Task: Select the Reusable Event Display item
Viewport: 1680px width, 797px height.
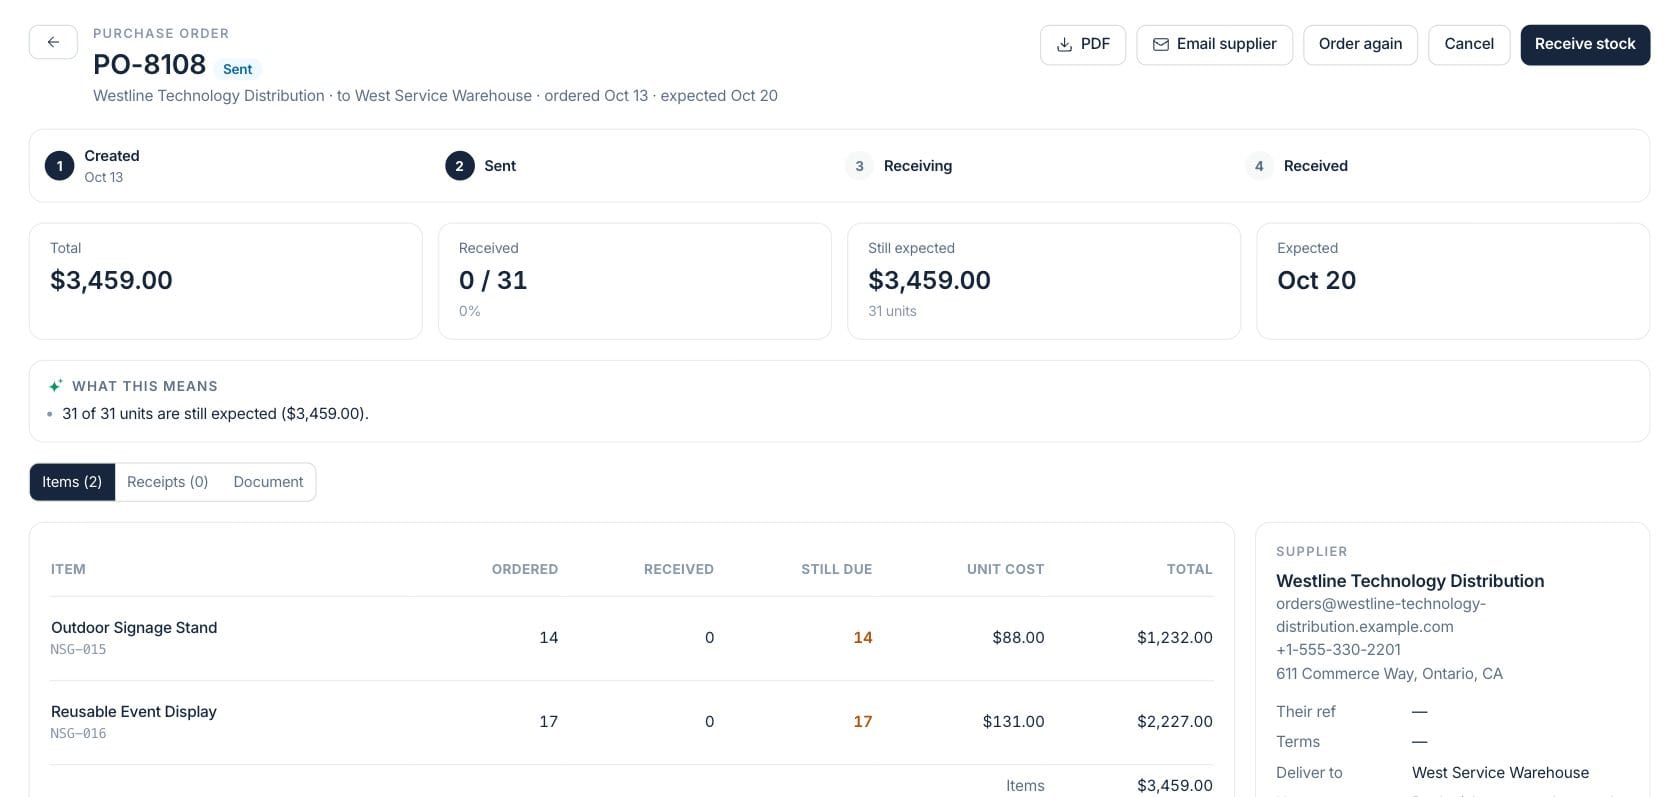Action: [134, 712]
